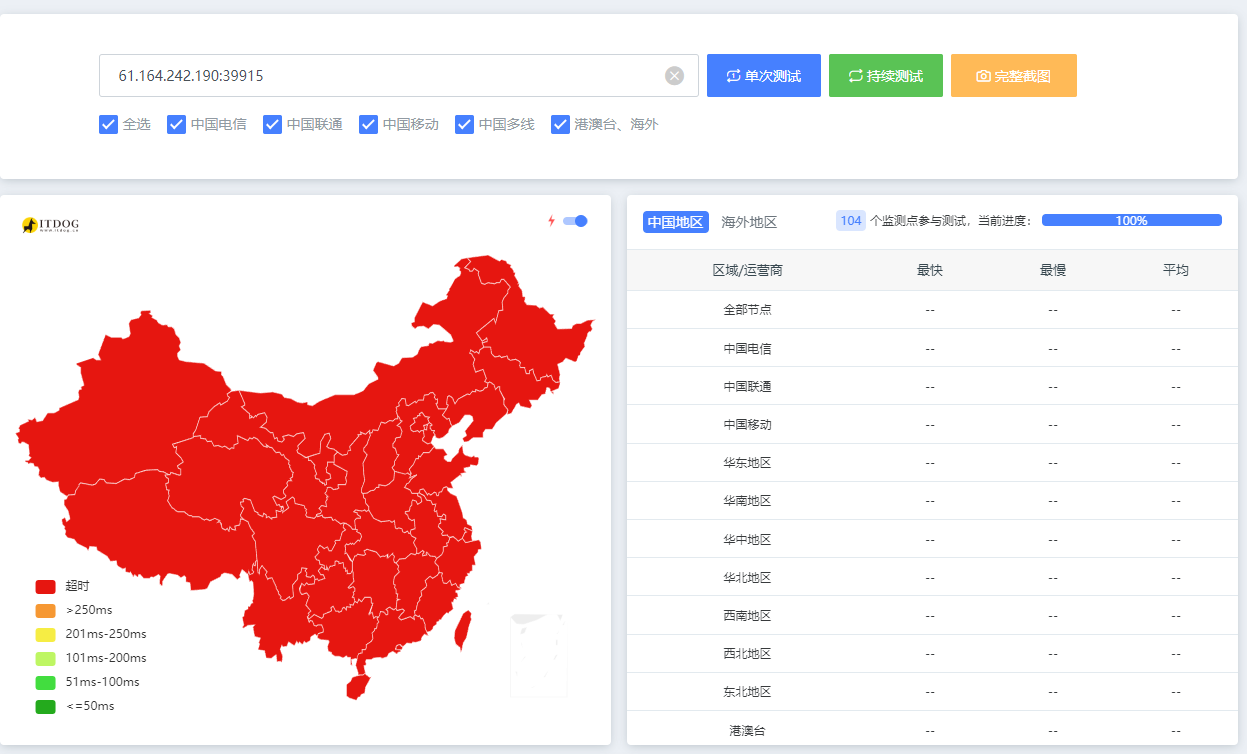This screenshot has height=754, width=1247.
Task: Select the 华北地区 row
Action: pos(932,577)
